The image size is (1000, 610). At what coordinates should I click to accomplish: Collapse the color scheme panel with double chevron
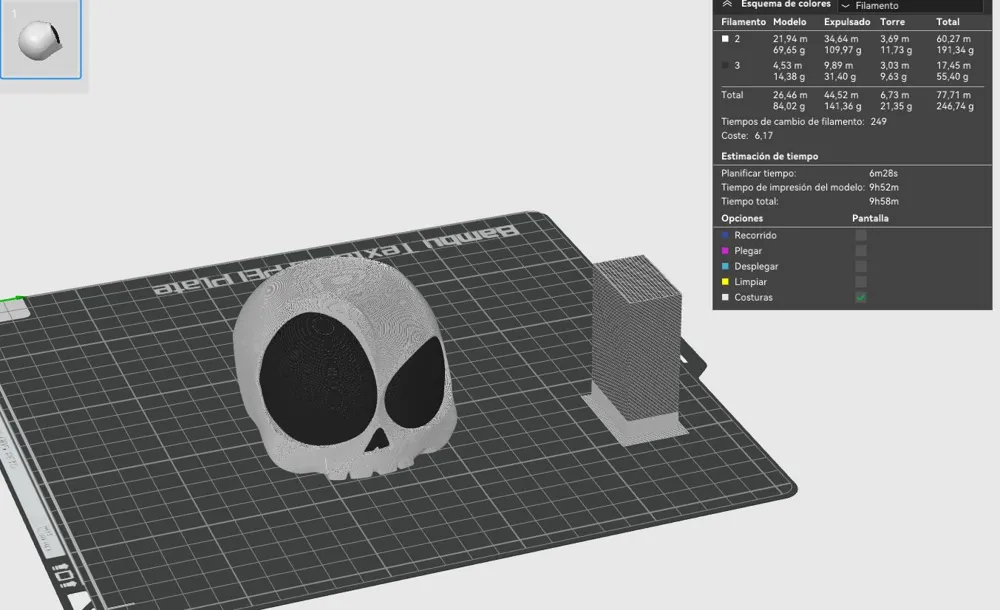726,4
